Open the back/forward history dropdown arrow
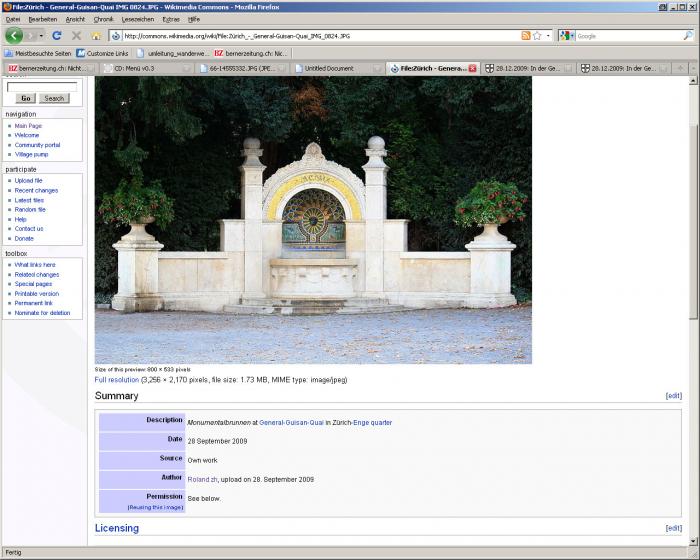This screenshot has height=560, width=700. pyautogui.click(x=42, y=35)
